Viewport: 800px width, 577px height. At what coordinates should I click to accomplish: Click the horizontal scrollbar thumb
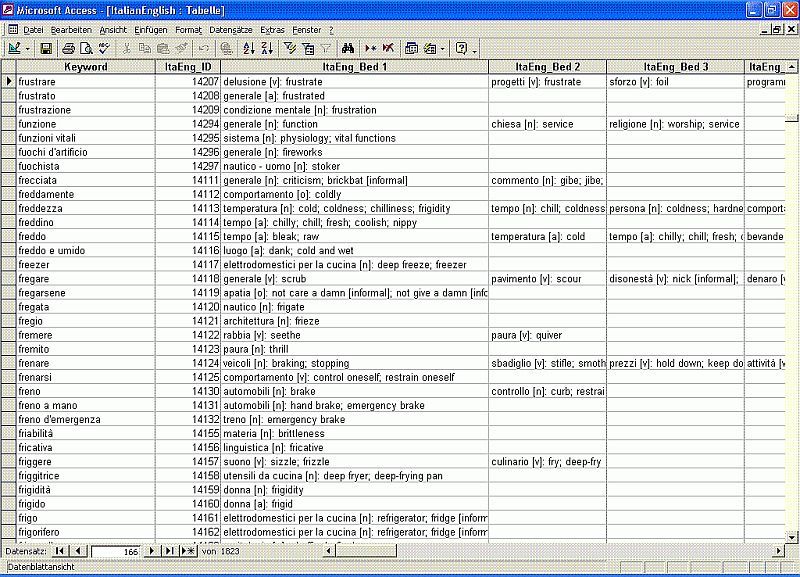(365, 551)
